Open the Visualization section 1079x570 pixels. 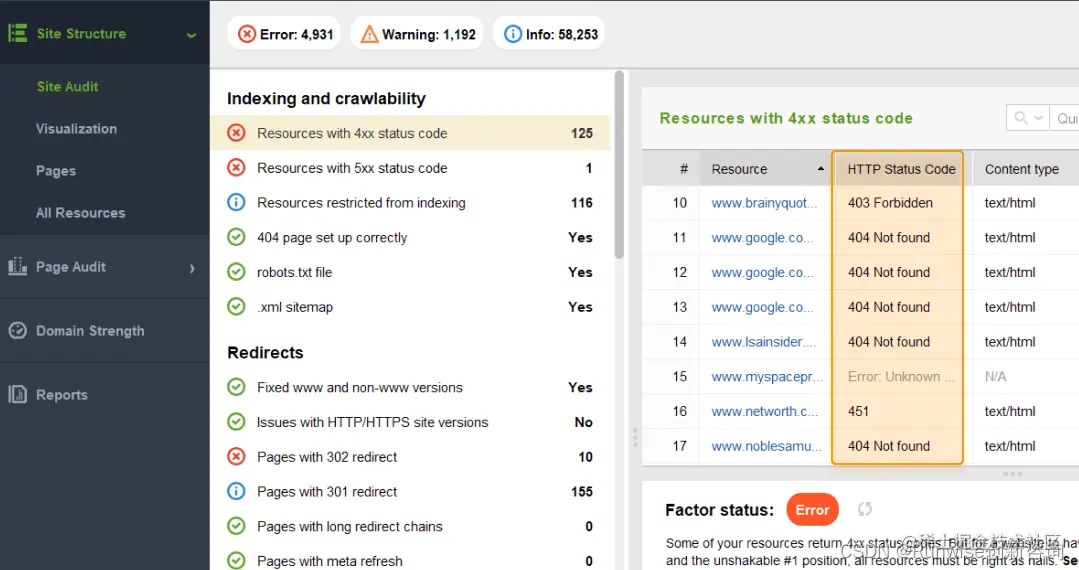[76, 129]
